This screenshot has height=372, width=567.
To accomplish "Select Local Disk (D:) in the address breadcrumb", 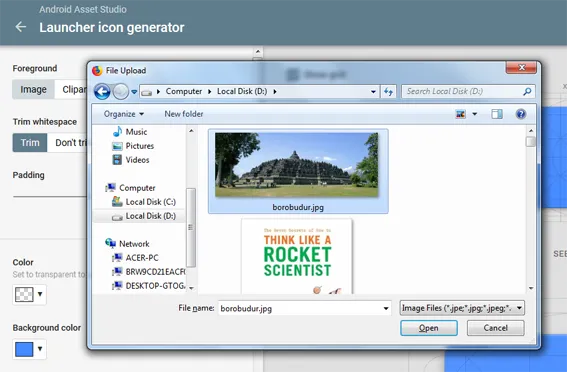I will [x=242, y=91].
